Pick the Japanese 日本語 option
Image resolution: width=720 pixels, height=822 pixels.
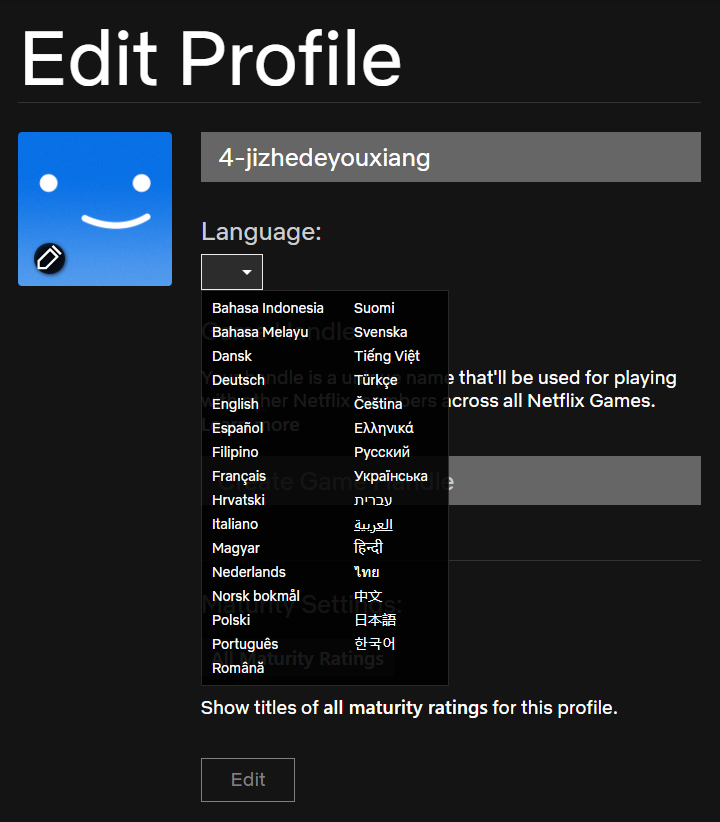(375, 620)
